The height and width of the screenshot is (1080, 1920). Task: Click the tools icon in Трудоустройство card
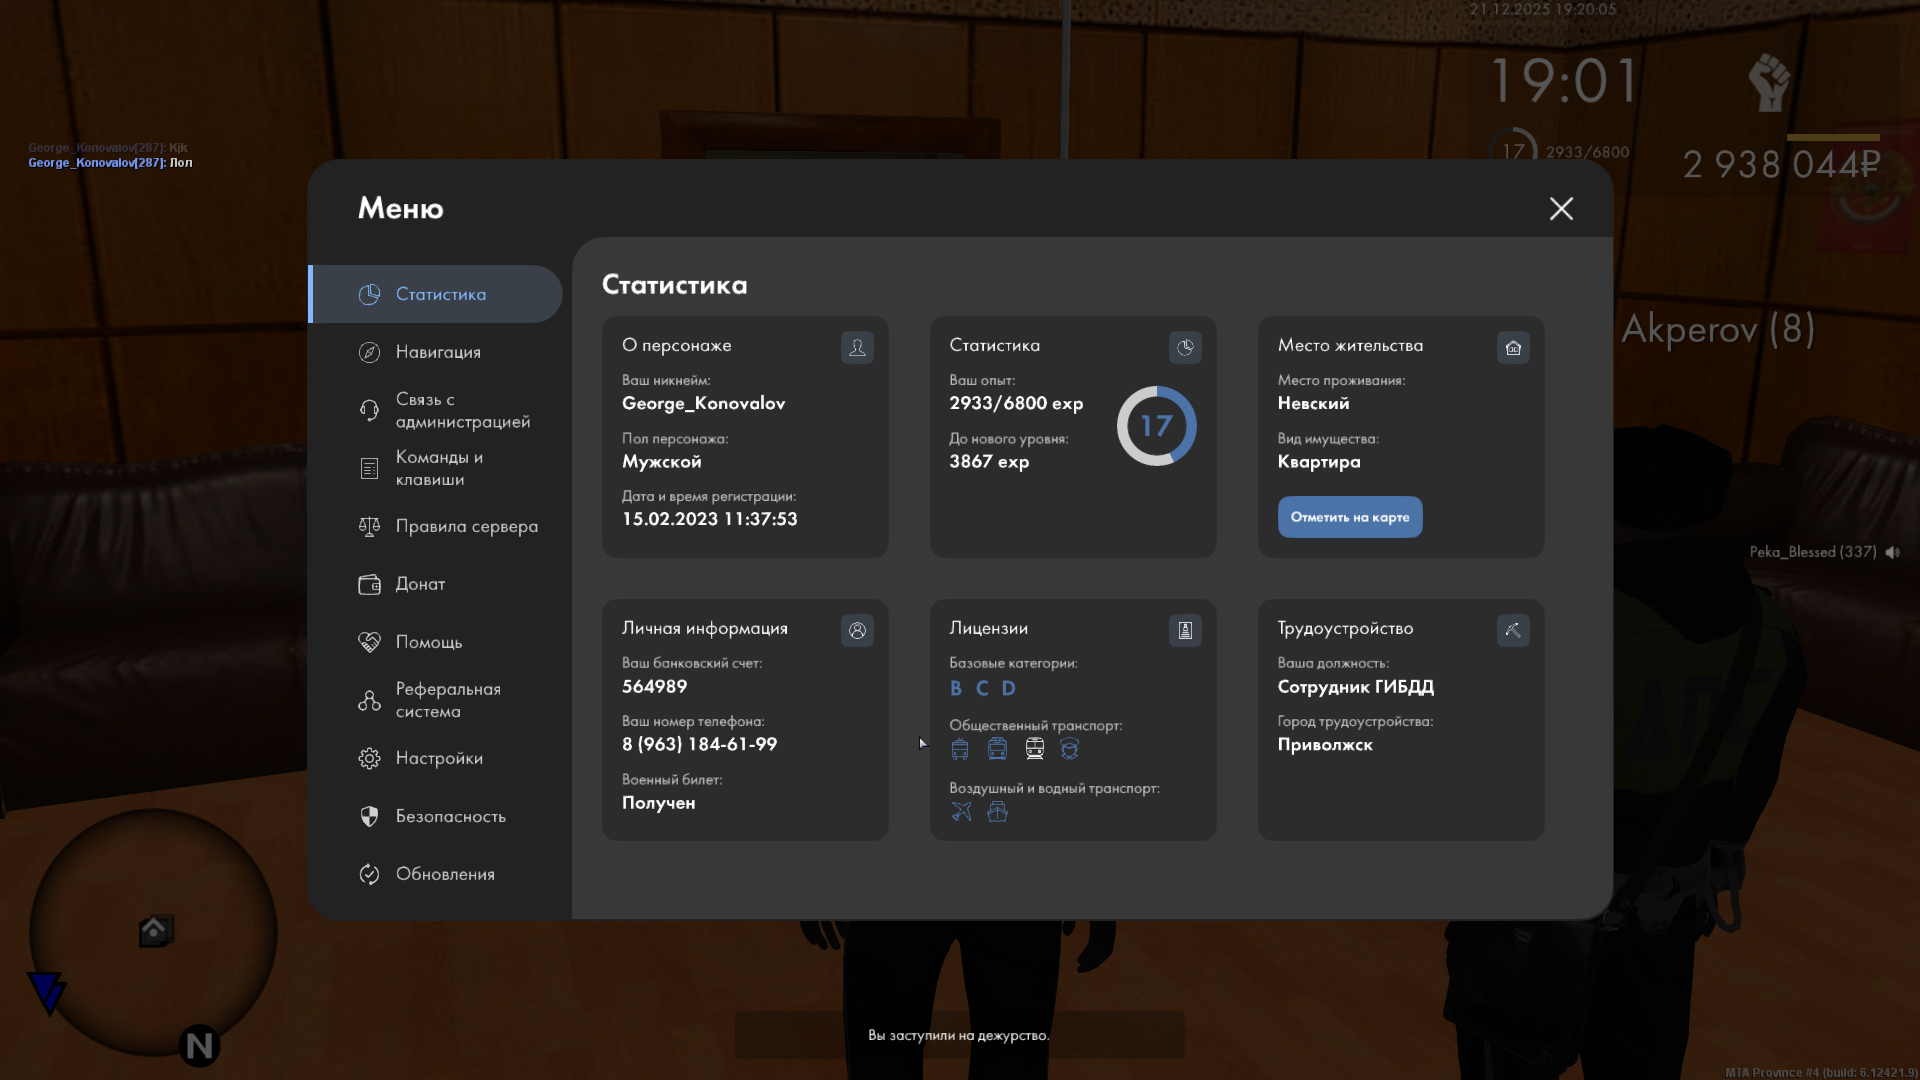[x=1513, y=630]
